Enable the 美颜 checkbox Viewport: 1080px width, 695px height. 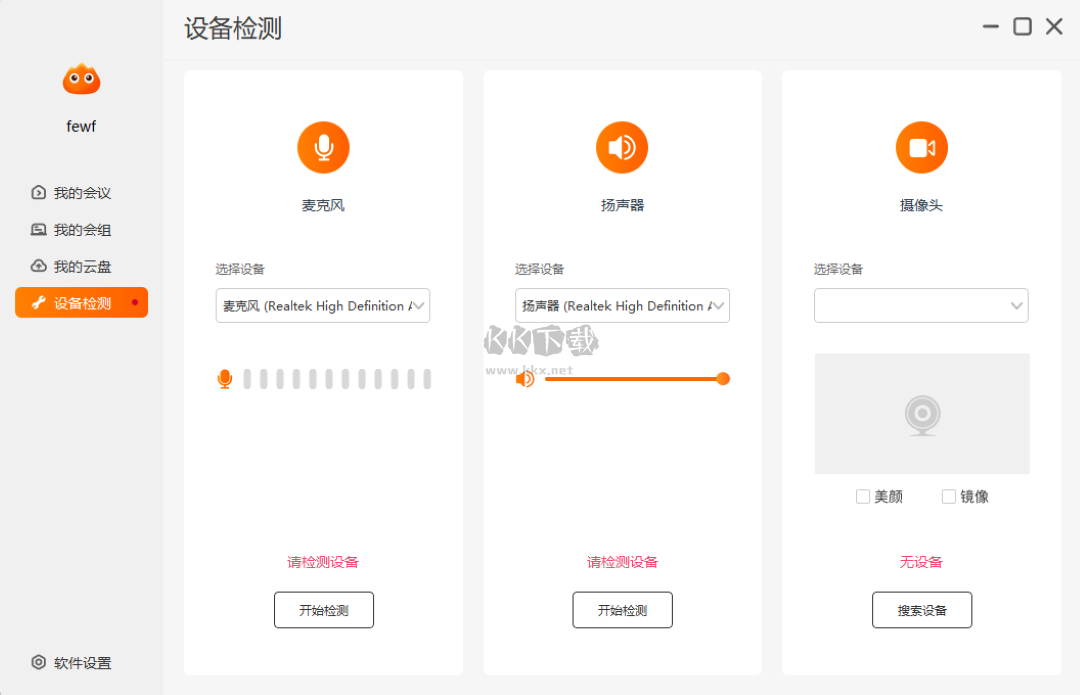pos(862,496)
